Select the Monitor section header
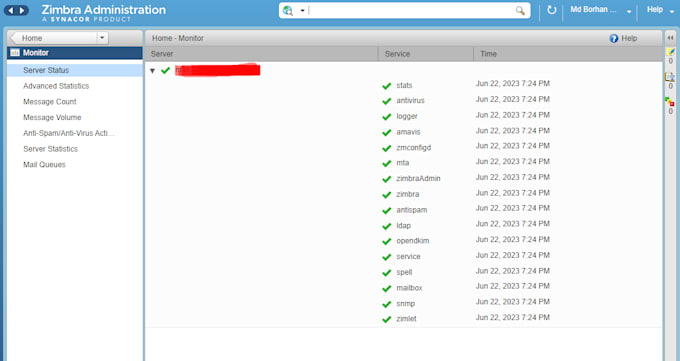 point(75,53)
